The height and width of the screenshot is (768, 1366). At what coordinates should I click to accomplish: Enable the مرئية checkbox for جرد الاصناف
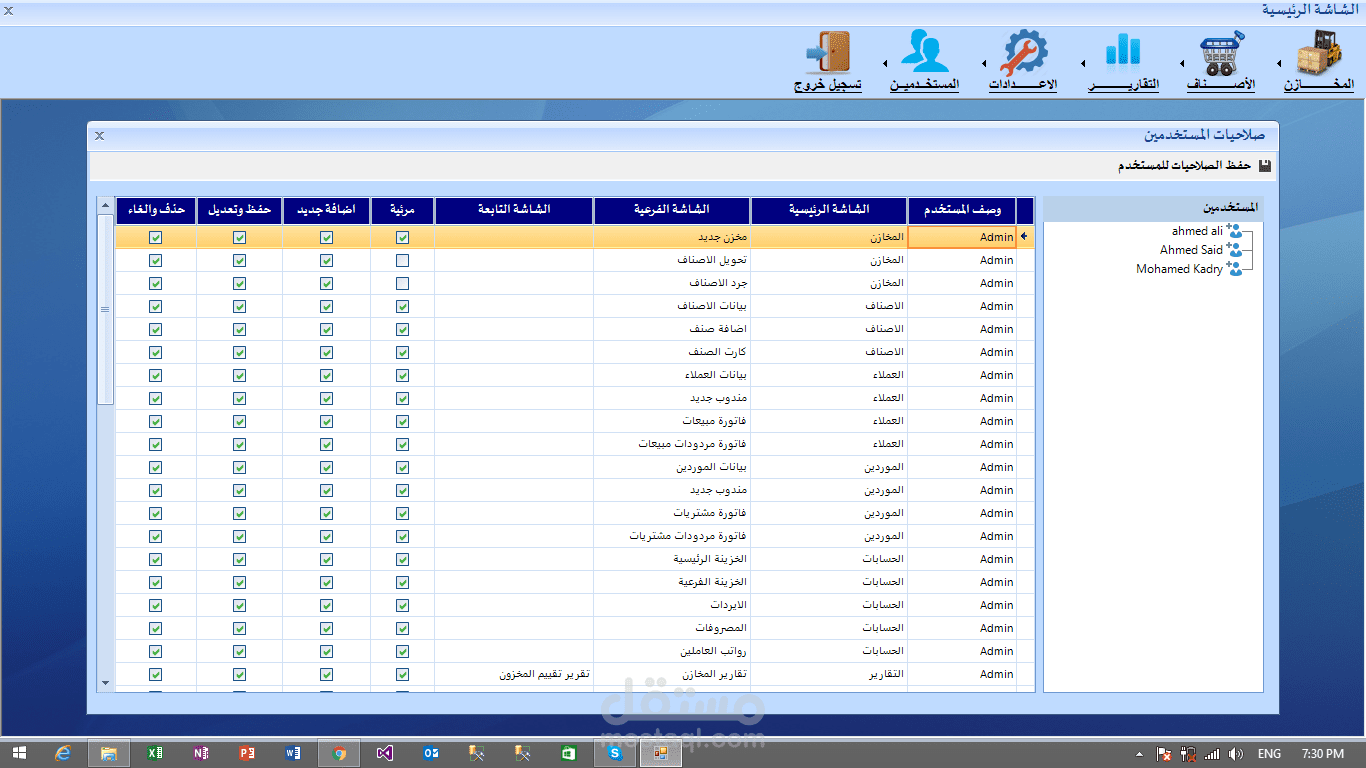[403, 283]
